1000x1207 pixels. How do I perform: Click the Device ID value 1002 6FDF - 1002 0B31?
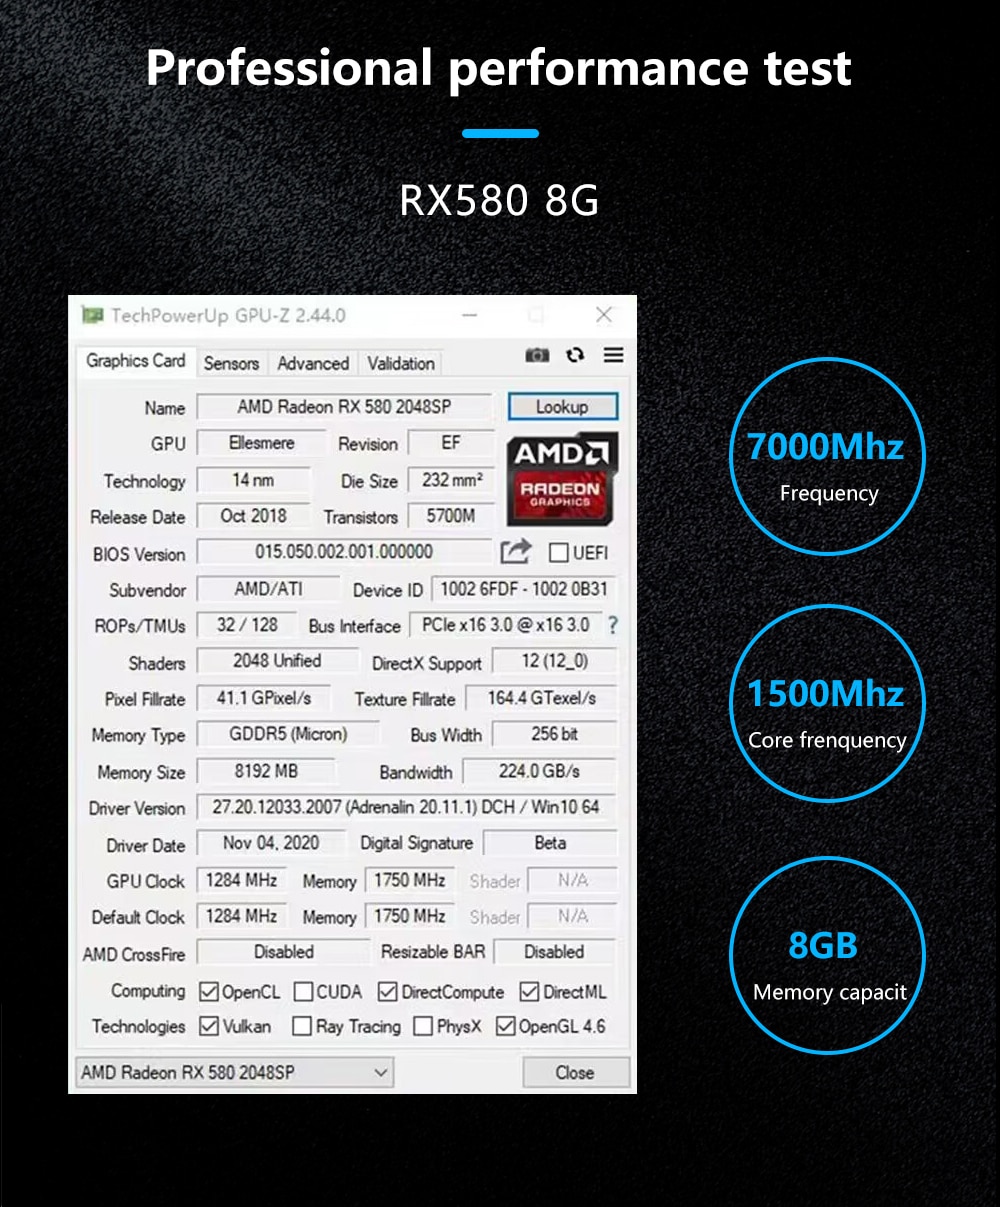524,589
